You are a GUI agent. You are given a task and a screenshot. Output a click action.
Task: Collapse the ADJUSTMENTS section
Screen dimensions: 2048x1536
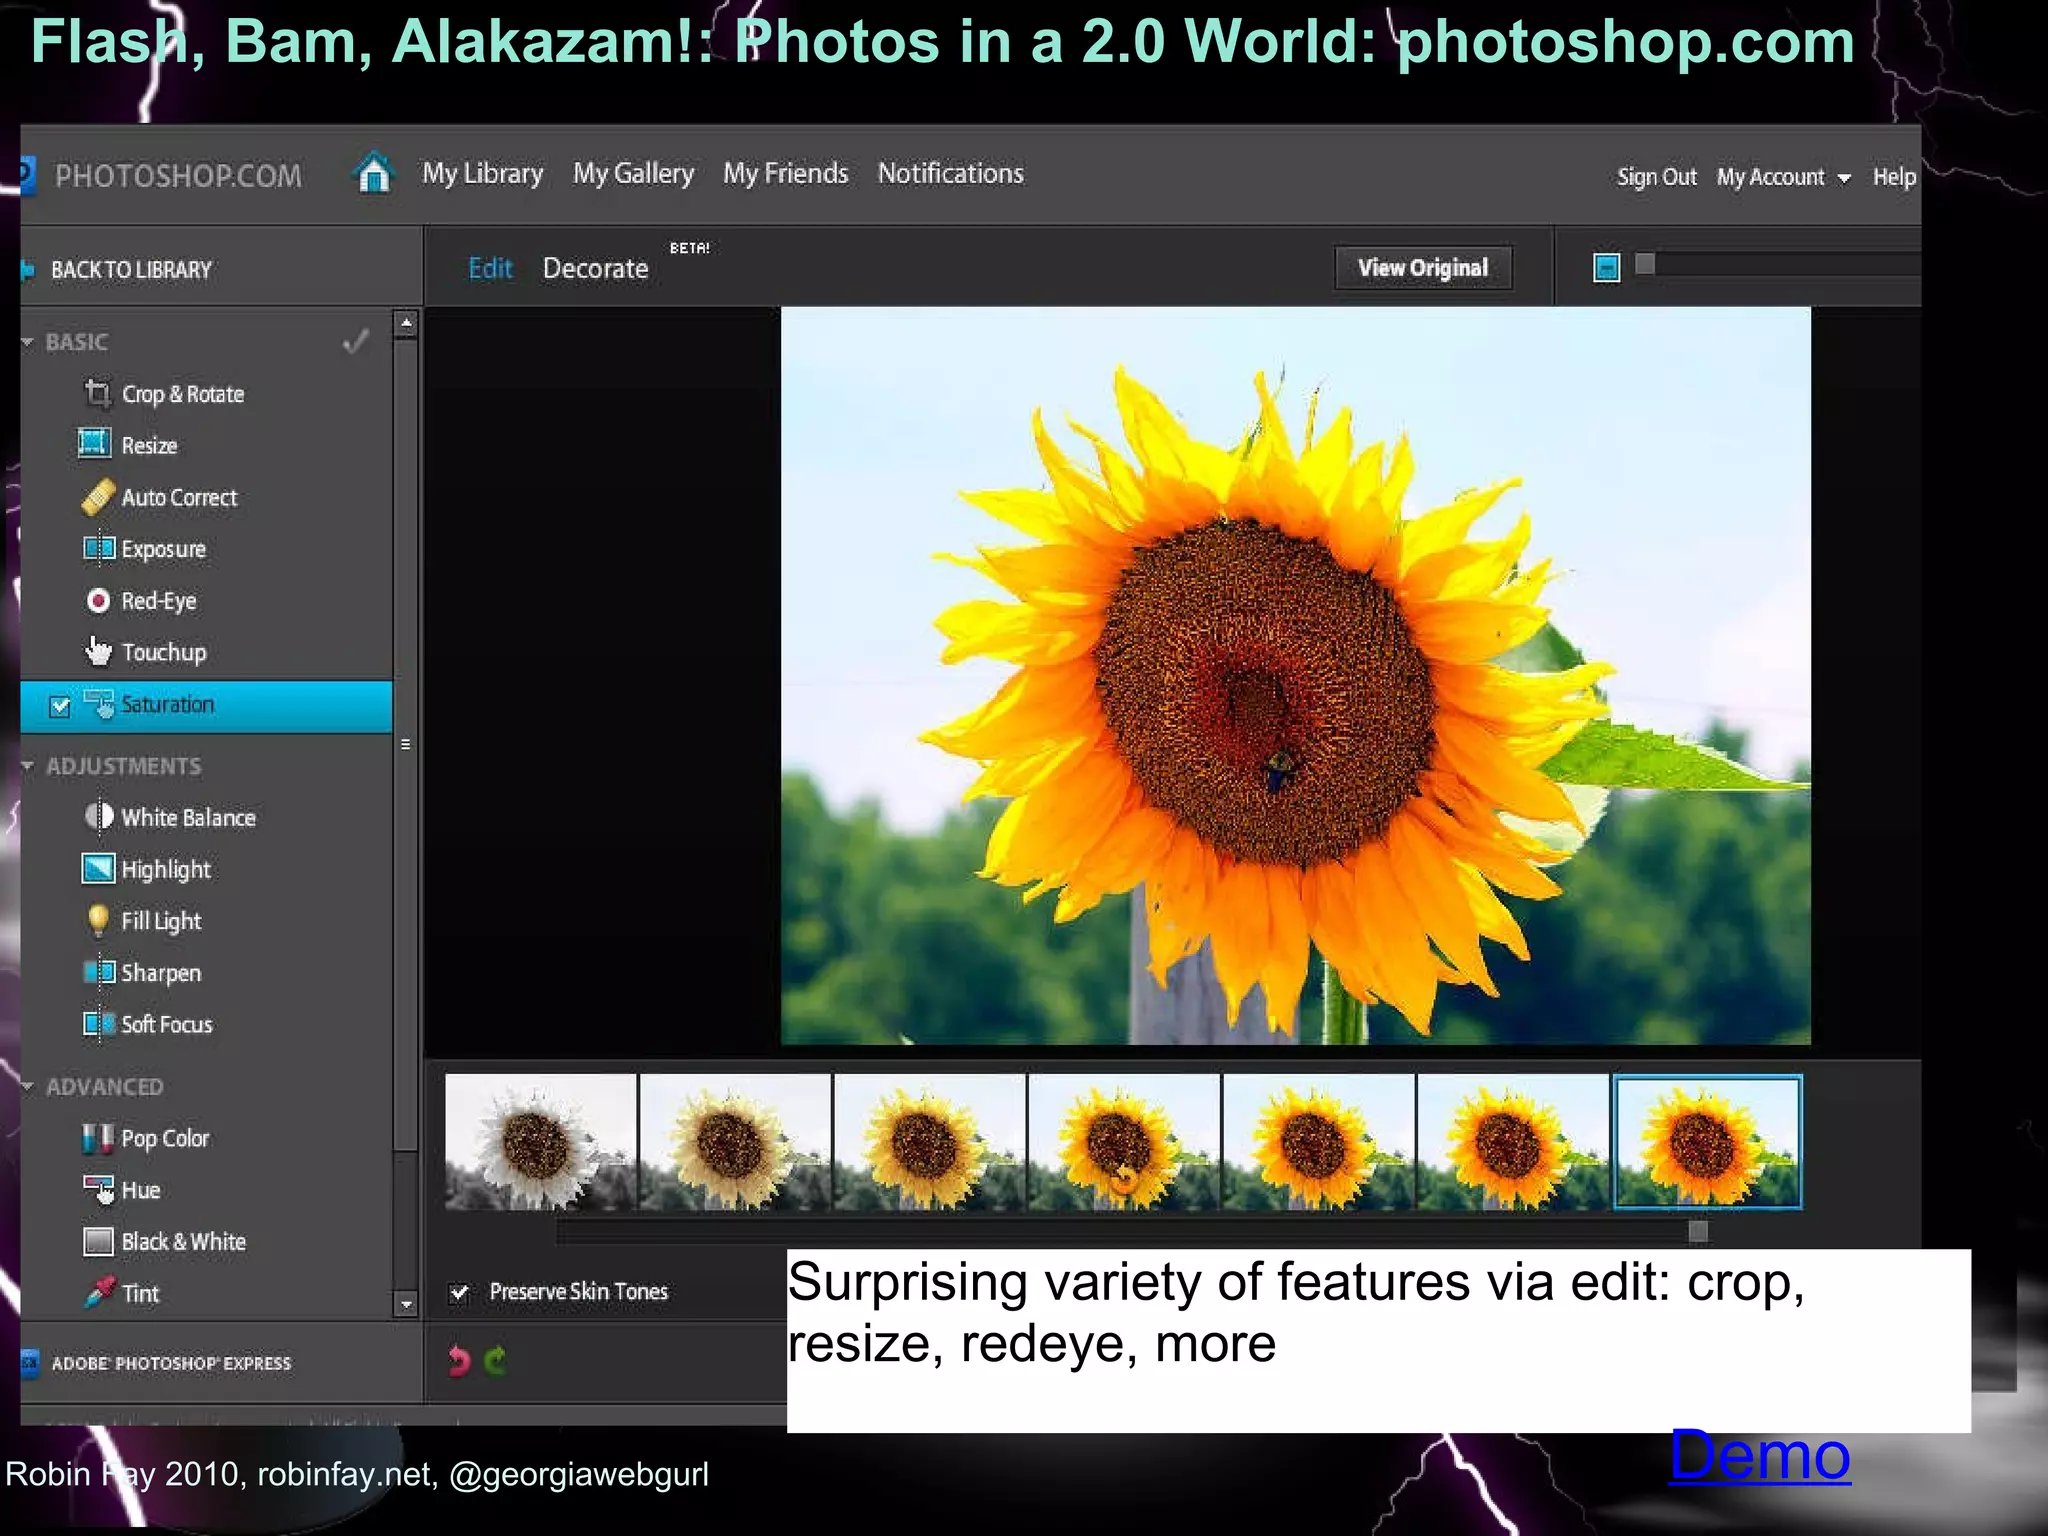pyautogui.click(x=28, y=766)
